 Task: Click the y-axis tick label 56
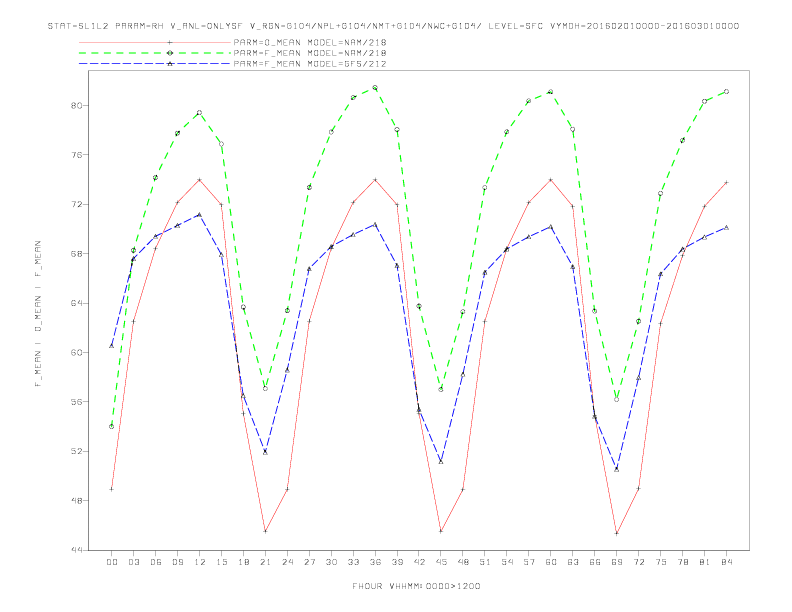pos(78,402)
